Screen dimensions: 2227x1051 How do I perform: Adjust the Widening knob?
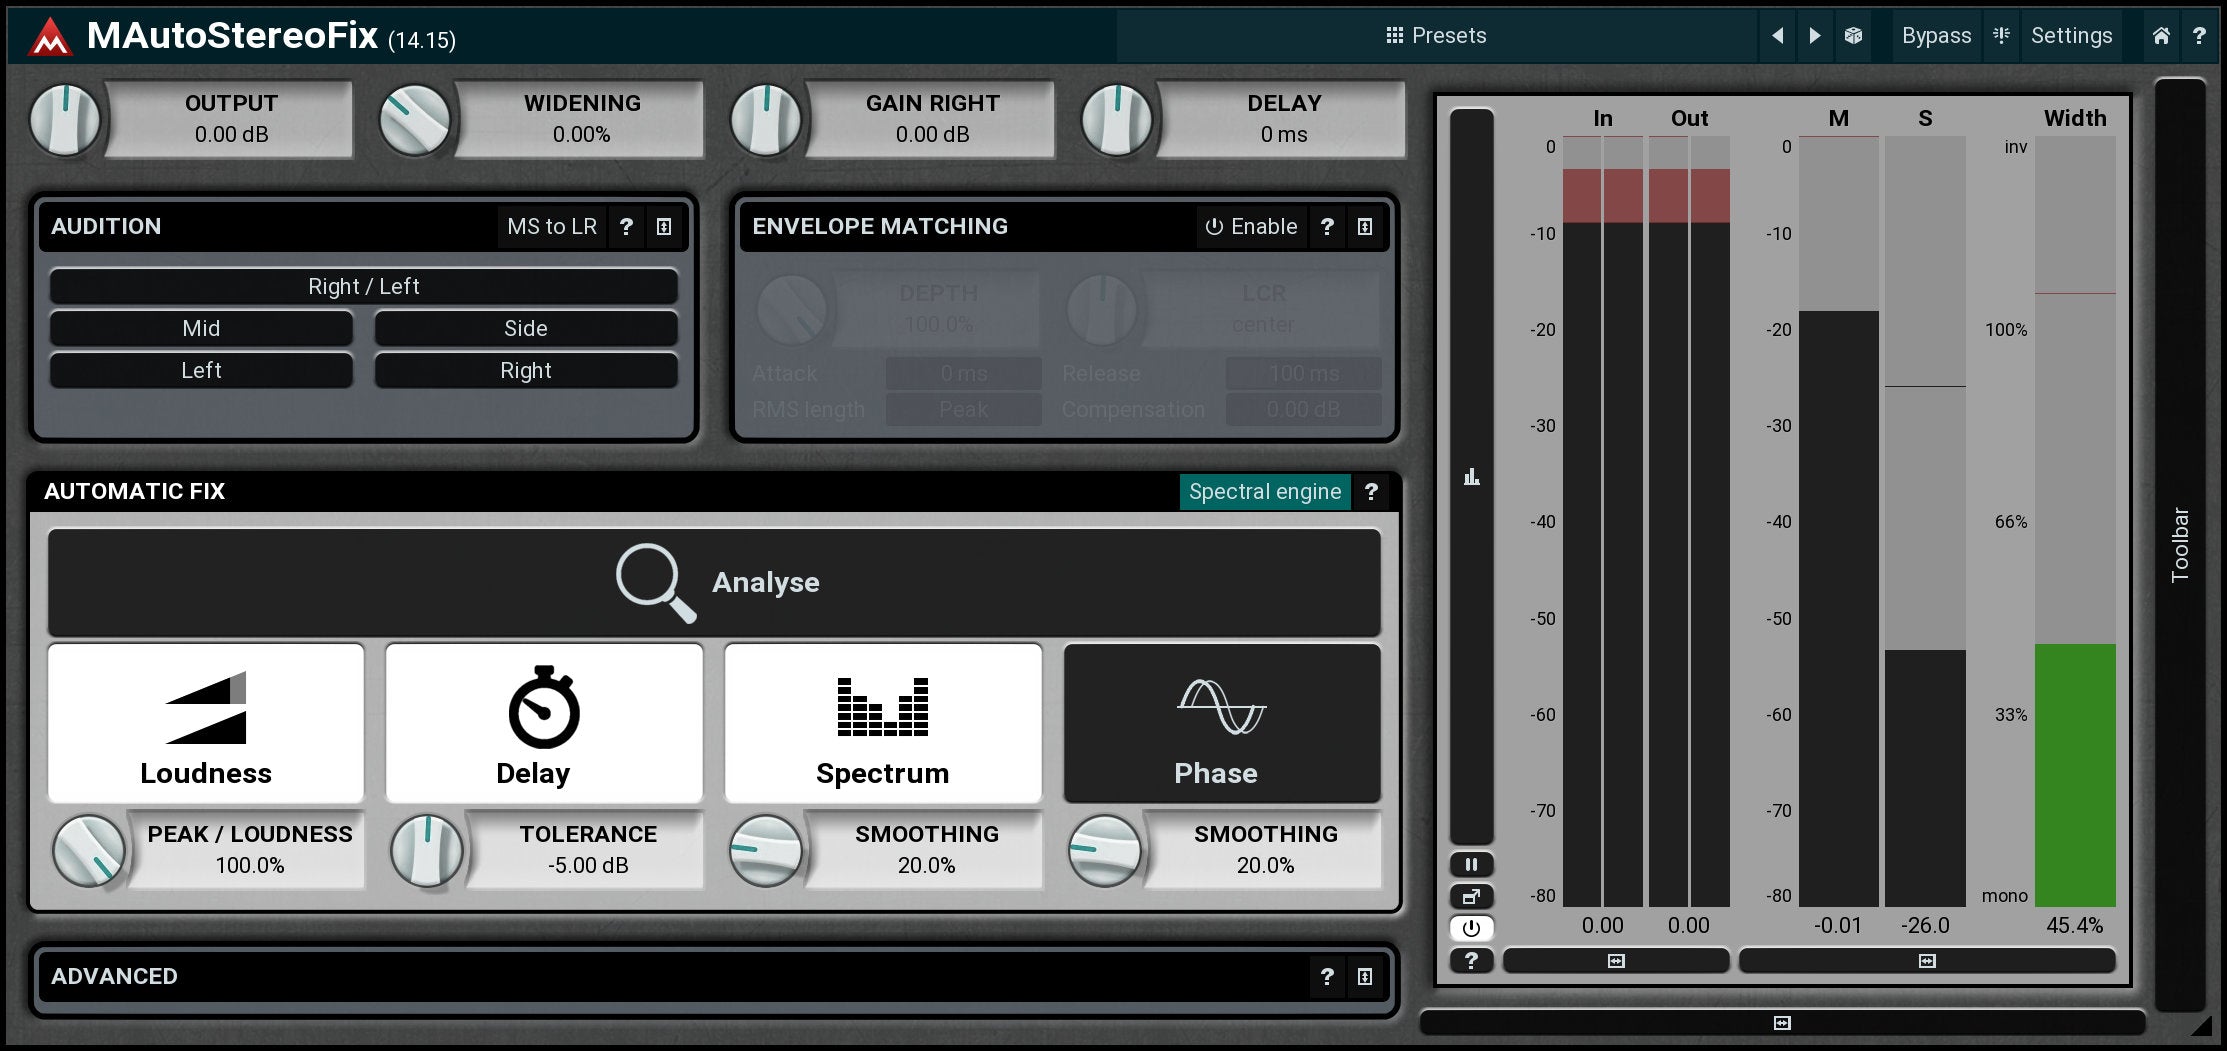[x=415, y=120]
